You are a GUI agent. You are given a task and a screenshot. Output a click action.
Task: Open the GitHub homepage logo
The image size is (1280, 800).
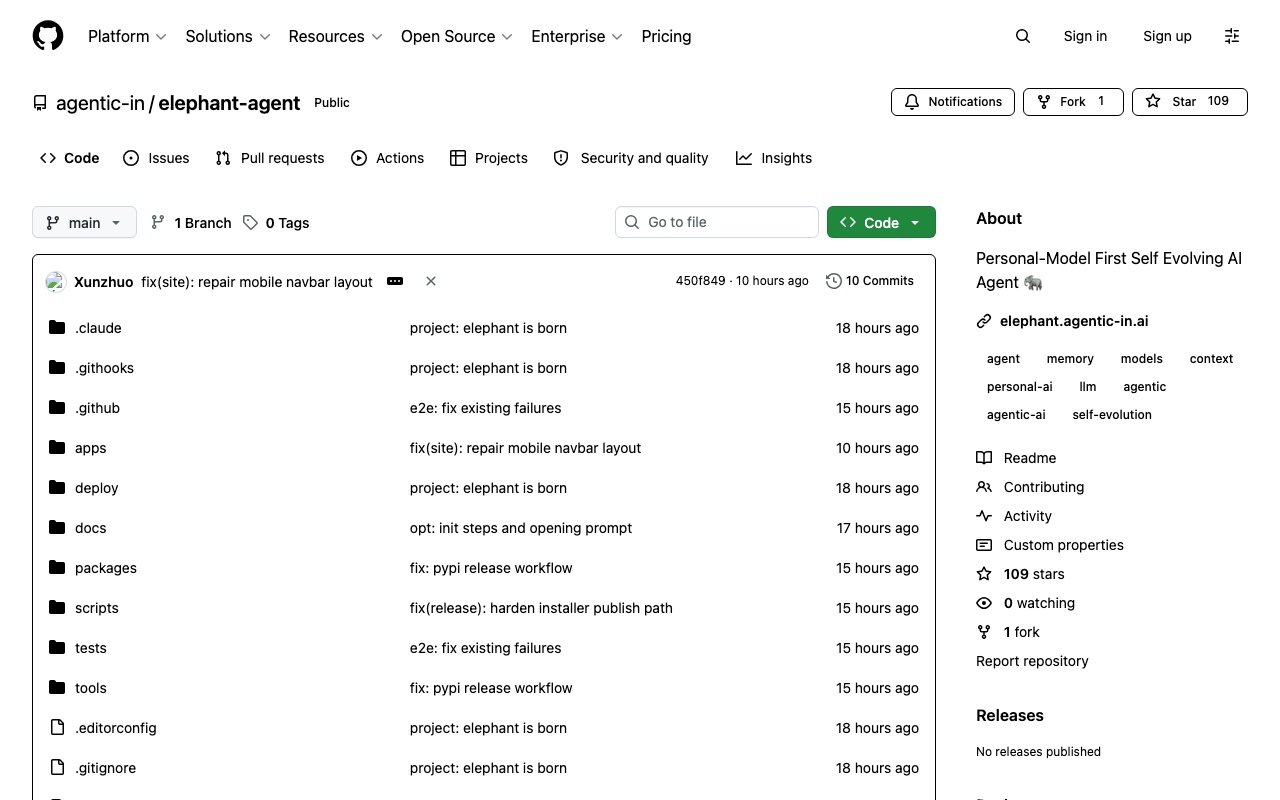pos(48,36)
